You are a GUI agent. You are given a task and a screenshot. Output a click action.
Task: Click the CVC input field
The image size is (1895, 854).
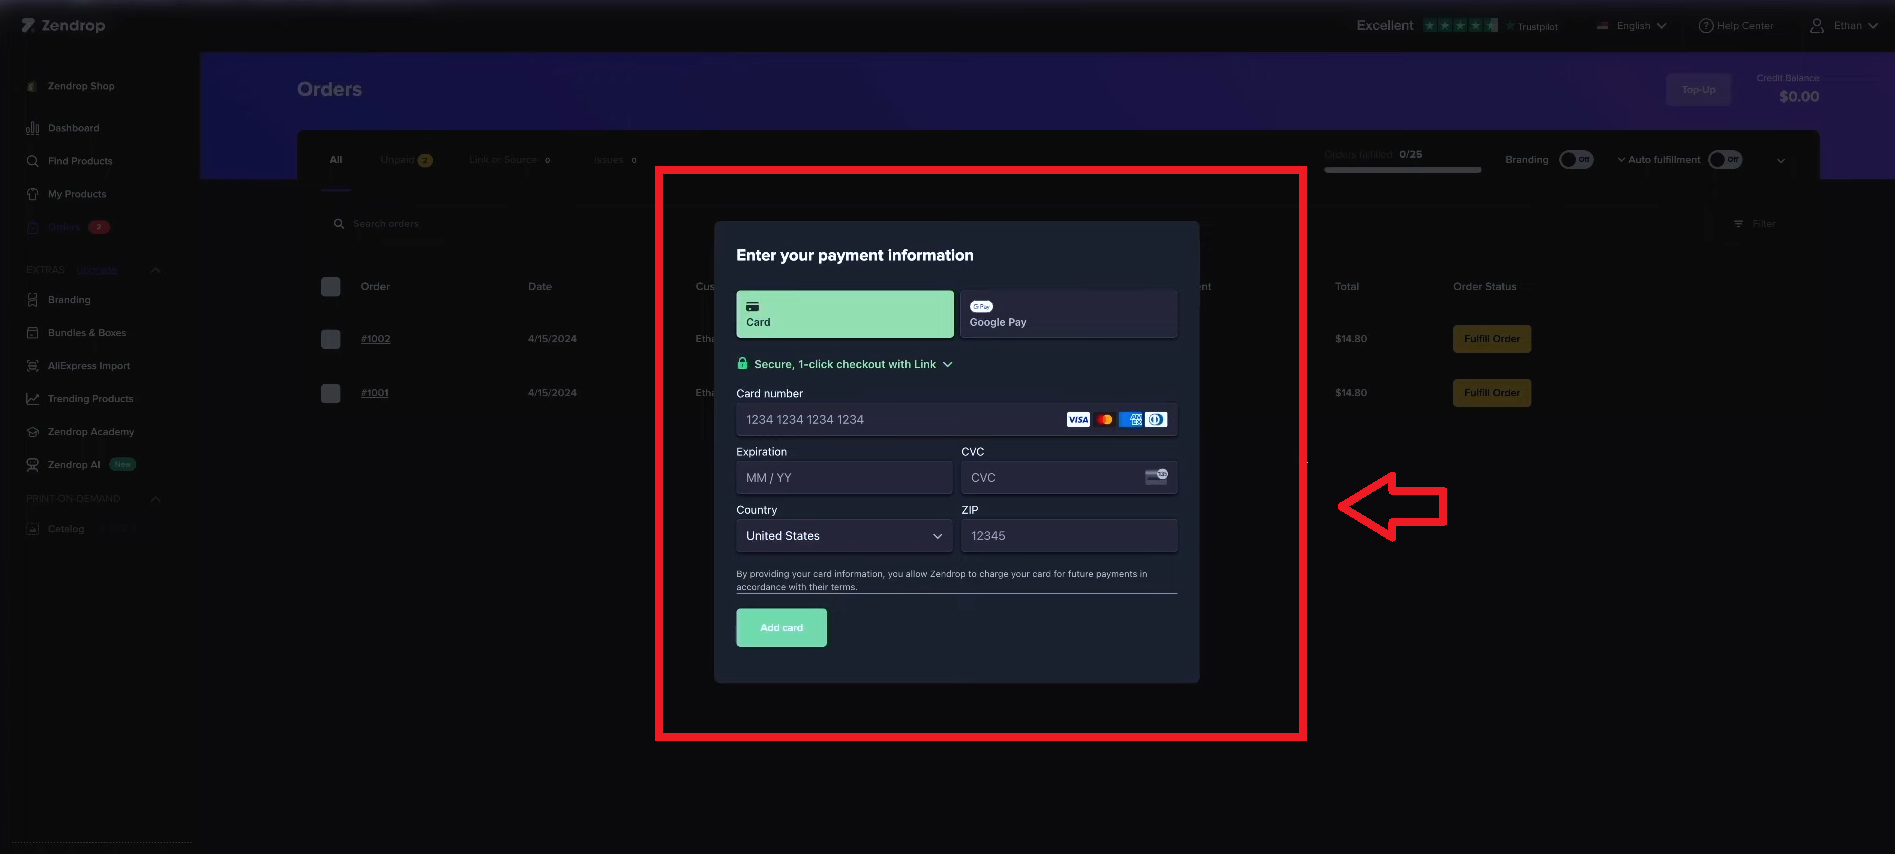coord(1069,478)
